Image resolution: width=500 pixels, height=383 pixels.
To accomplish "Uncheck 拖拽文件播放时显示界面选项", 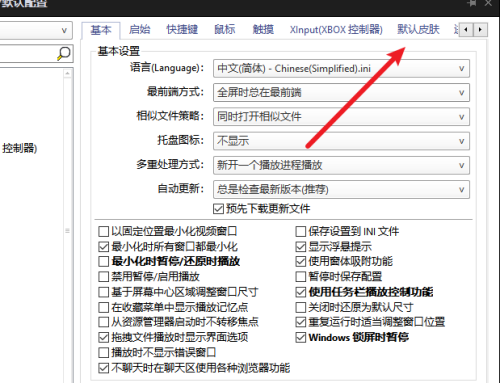I will coord(104,337).
